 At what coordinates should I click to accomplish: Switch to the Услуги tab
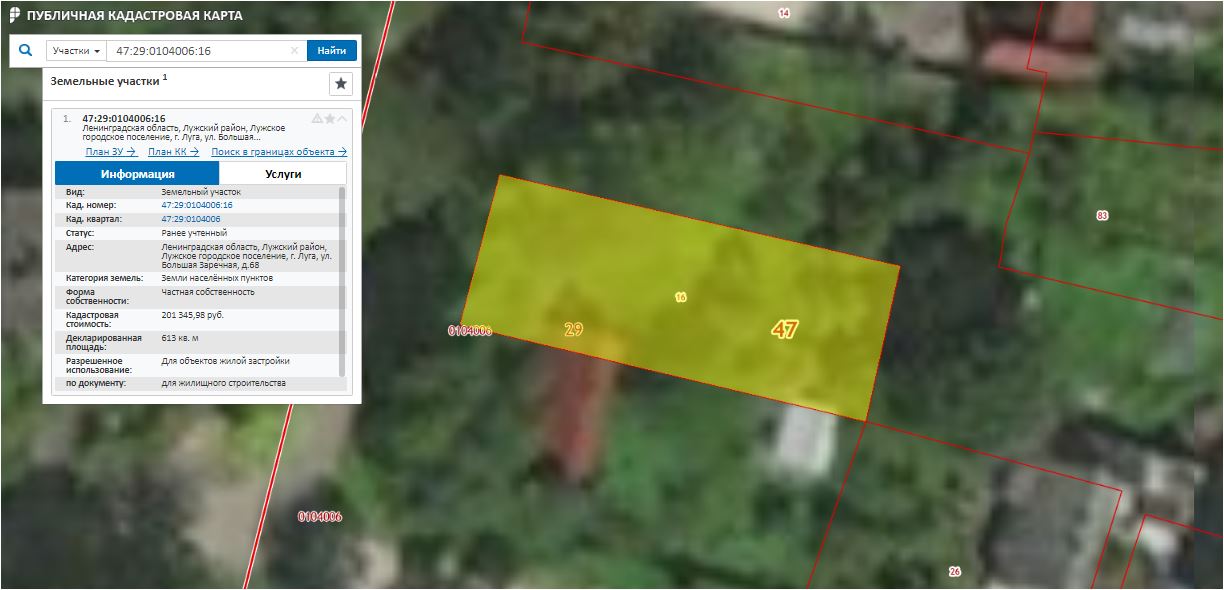283,173
